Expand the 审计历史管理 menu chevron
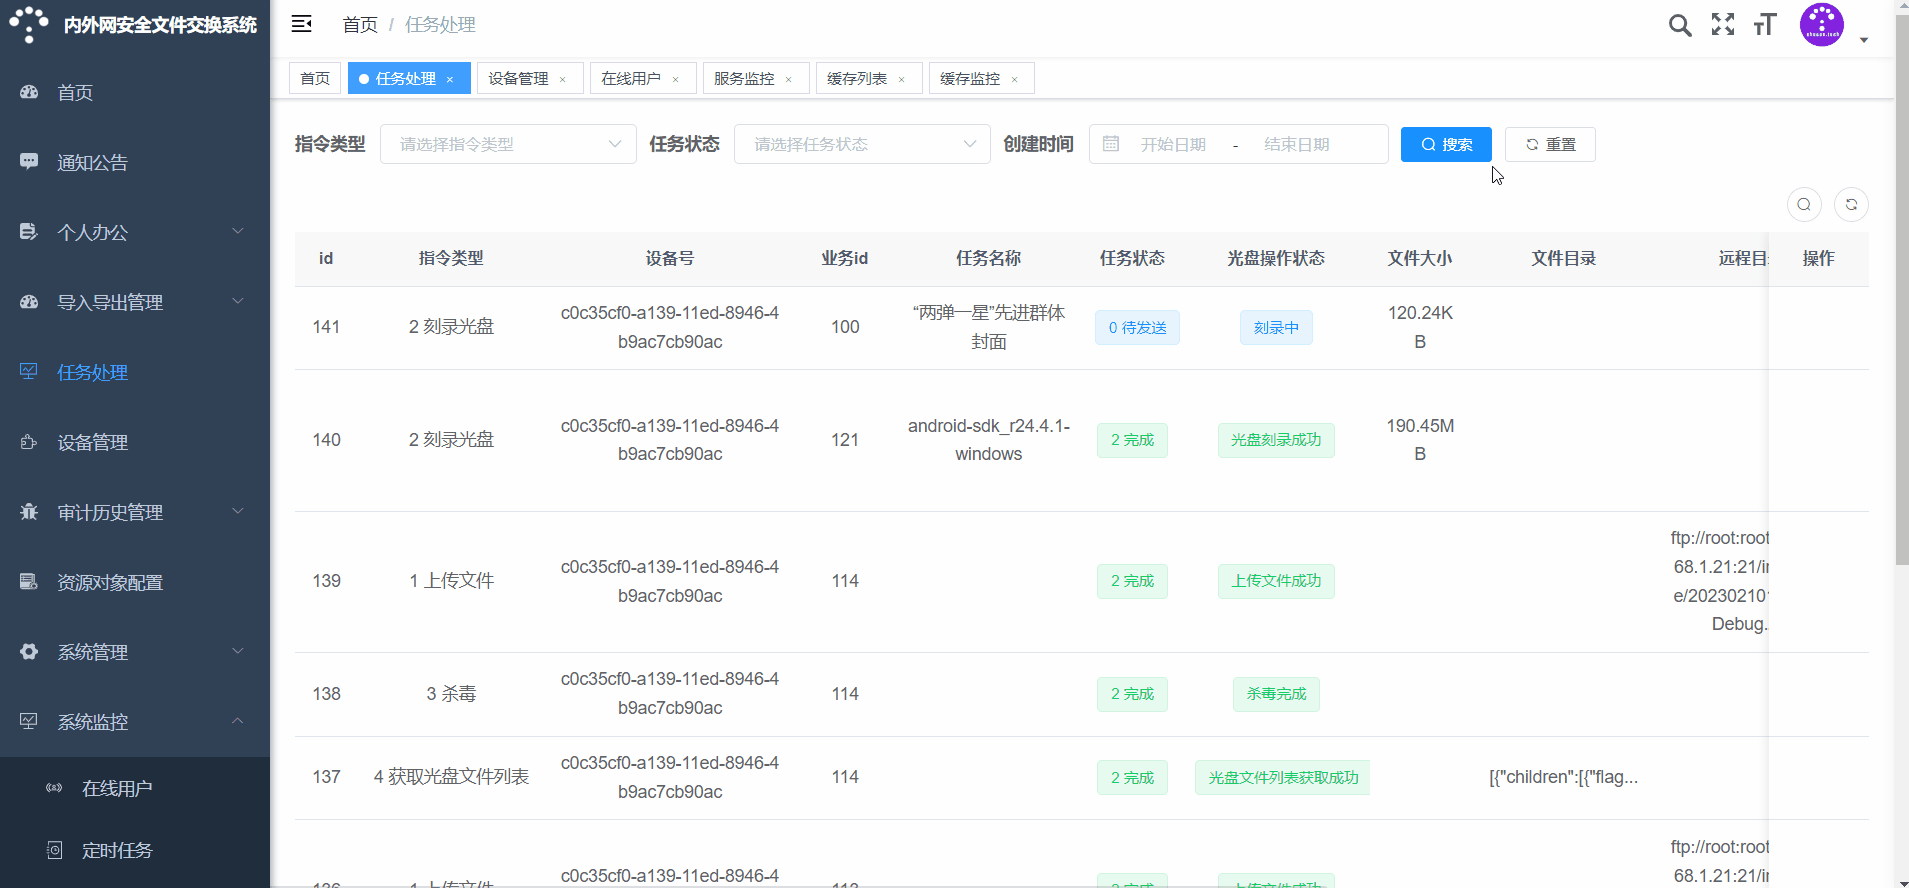The image size is (1909, 888). point(238,511)
